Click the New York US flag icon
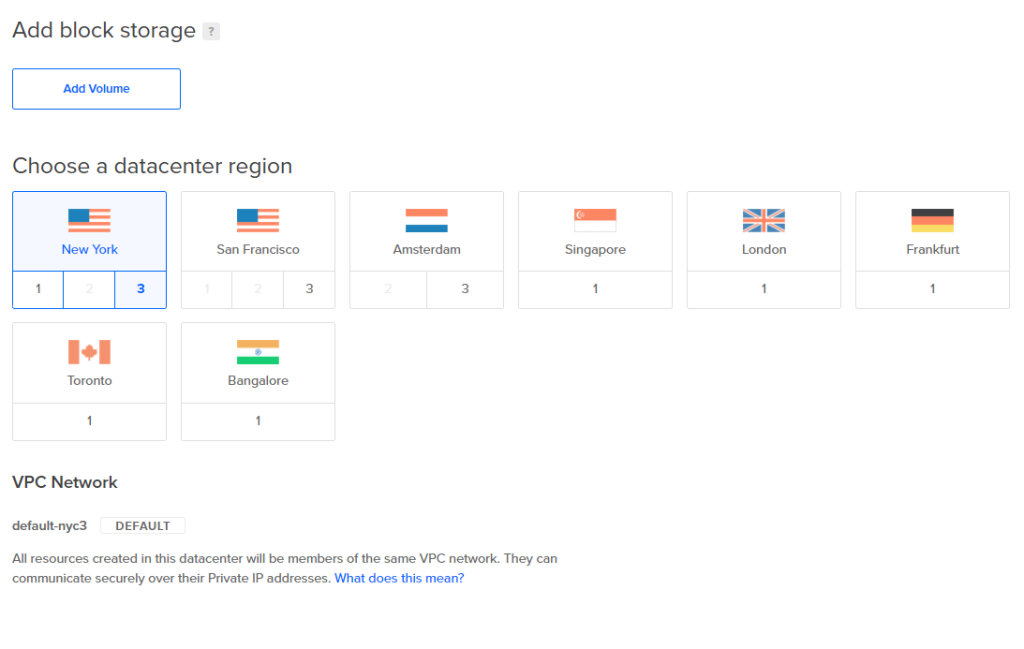1024x649 pixels. pos(89,220)
